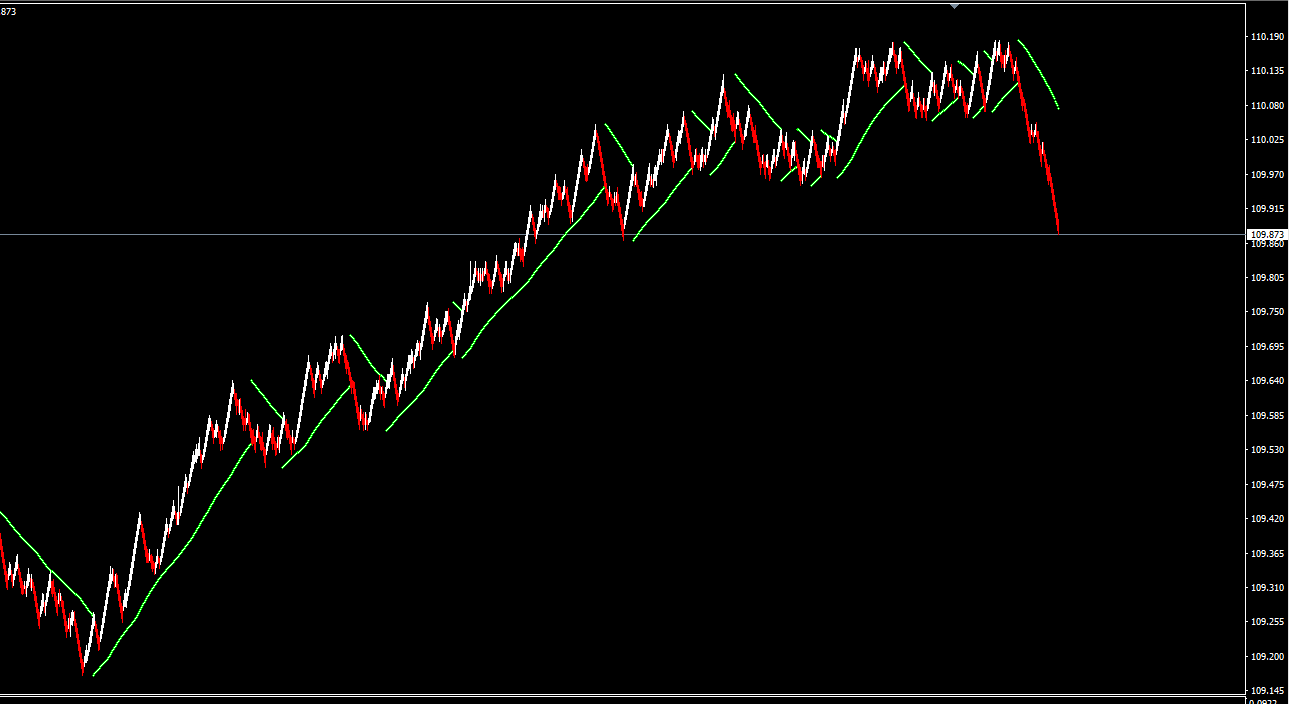
Task: Select the curved green indicator line near 110.135
Action: pyautogui.click(x=1040, y=72)
